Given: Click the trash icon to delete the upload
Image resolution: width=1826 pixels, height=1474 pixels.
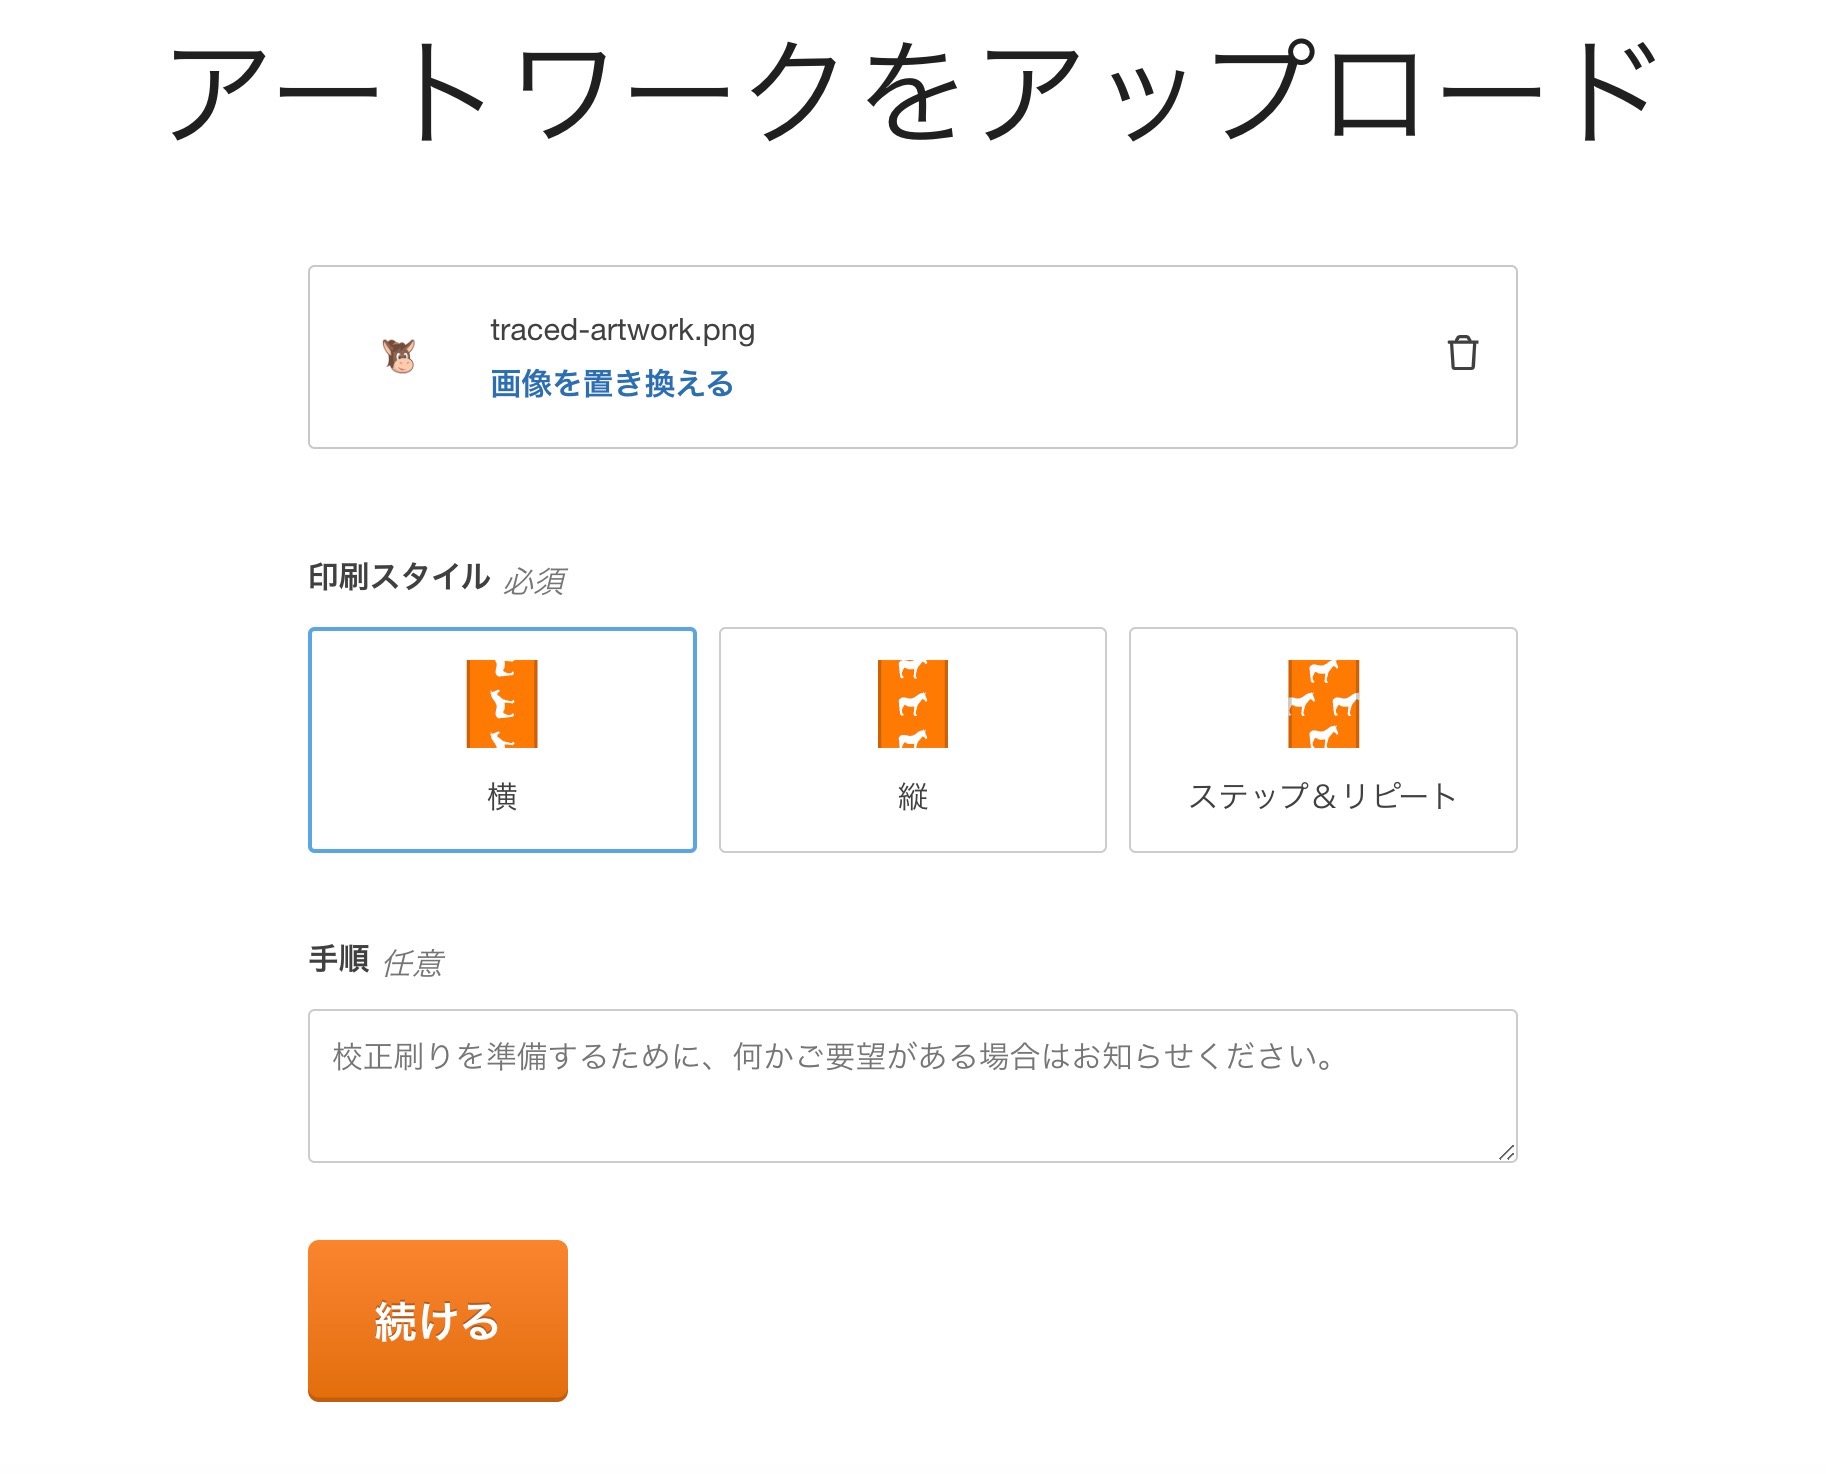Looking at the screenshot, I should click(1463, 354).
